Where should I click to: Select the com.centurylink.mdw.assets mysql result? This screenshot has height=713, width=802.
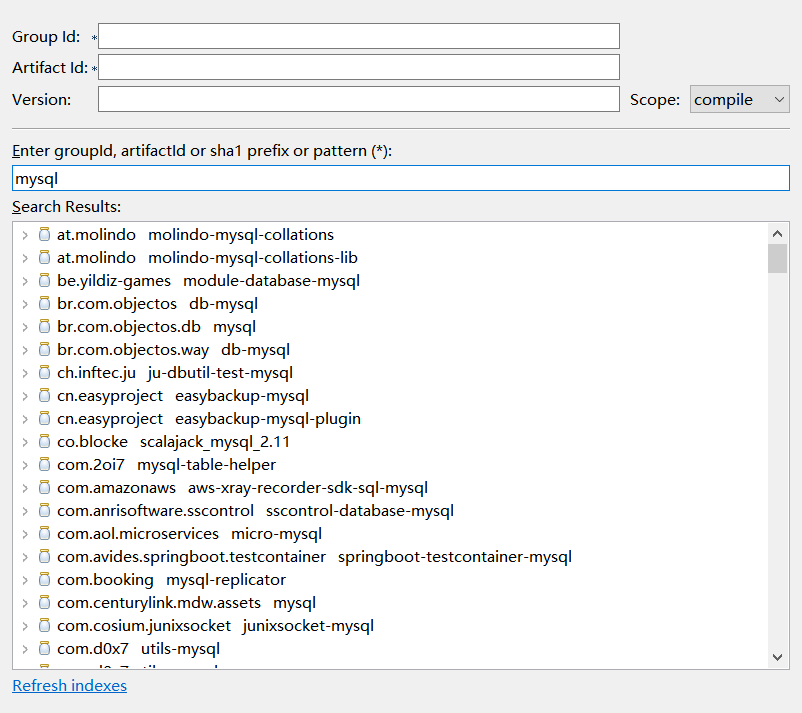(x=186, y=603)
